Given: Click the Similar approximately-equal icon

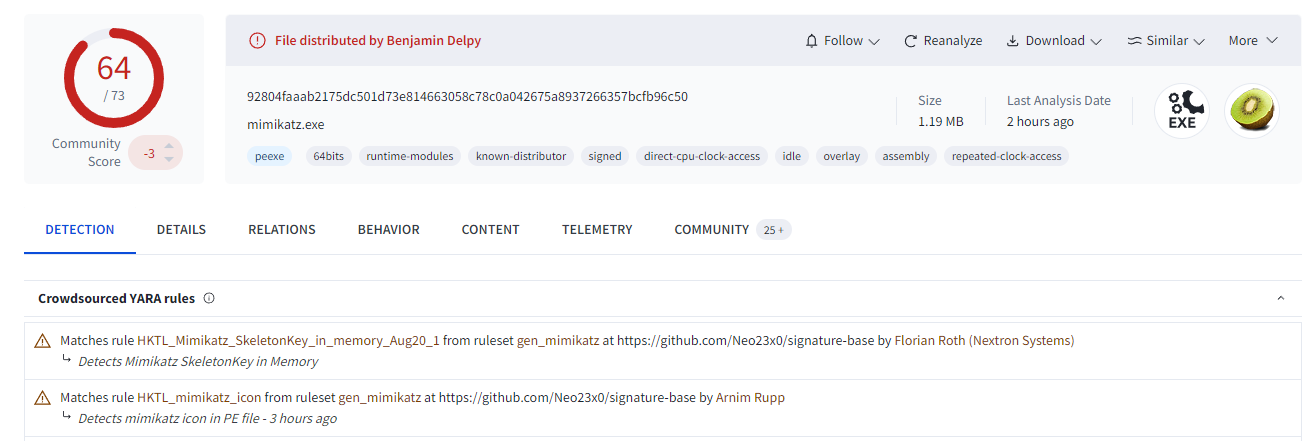Looking at the screenshot, I should [1134, 41].
